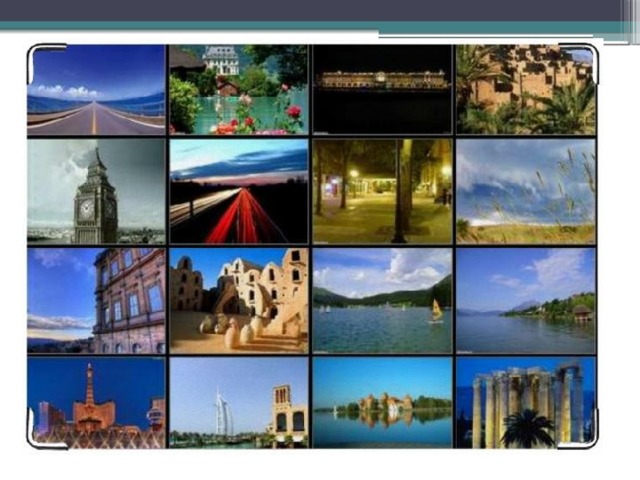Select the adobe kasbah with palm trees photo
Image resolution: width=640 pixels, height=480 pixels.
[526, 90]
